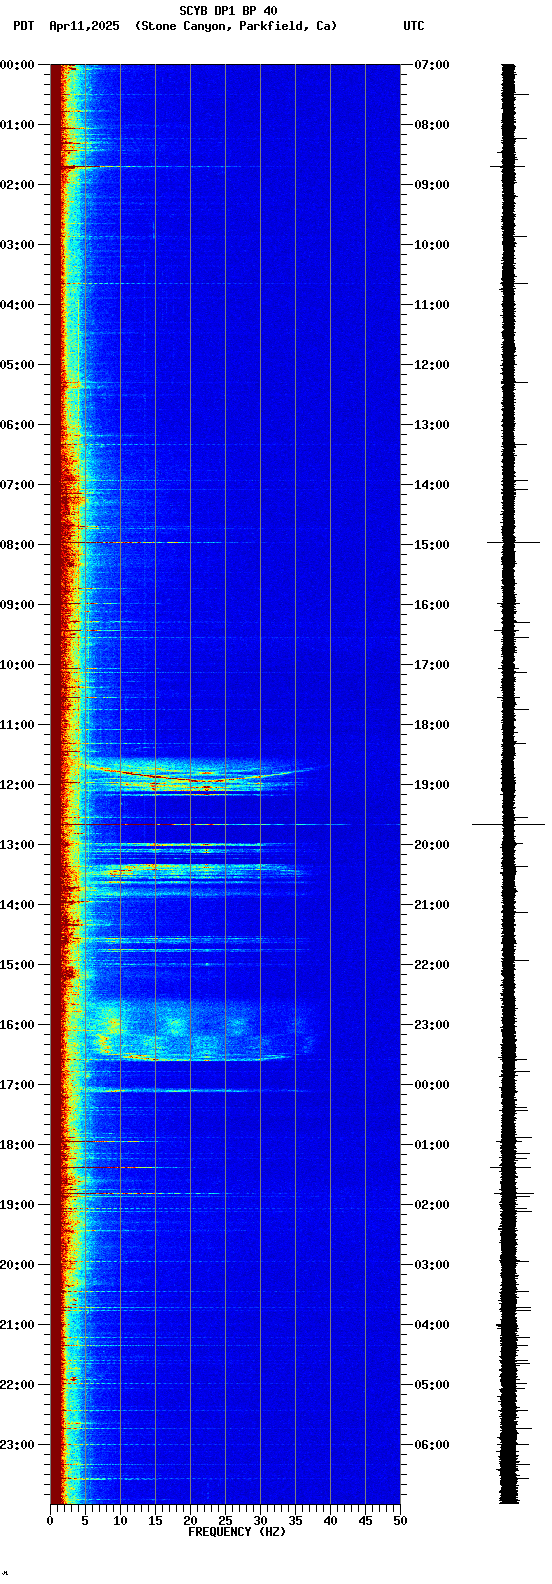Click the UTC time label '05:00'

(432, 1385)
